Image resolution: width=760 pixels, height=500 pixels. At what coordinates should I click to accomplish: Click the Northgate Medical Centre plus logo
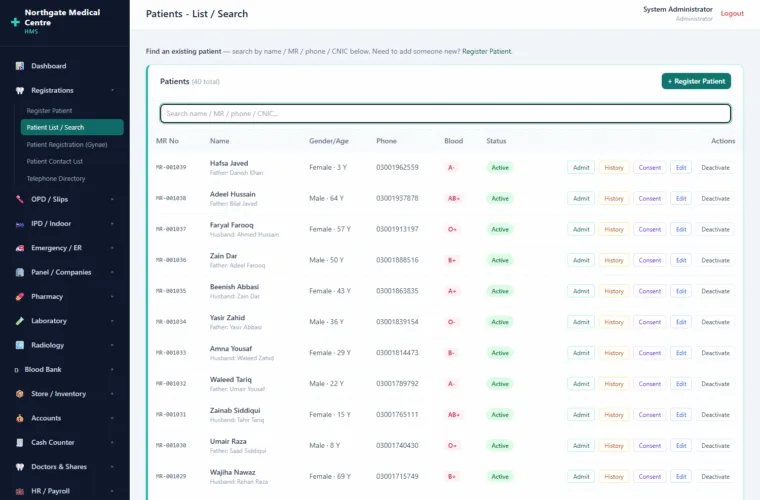click(x=15, y=22)
